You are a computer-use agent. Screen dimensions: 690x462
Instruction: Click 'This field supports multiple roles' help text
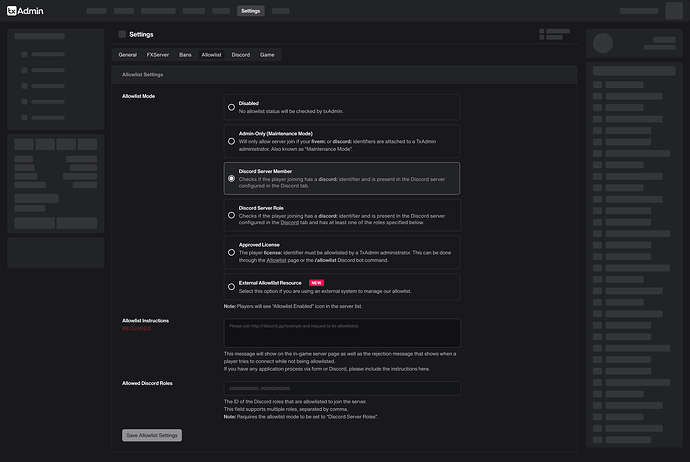(x=286, y=409)
